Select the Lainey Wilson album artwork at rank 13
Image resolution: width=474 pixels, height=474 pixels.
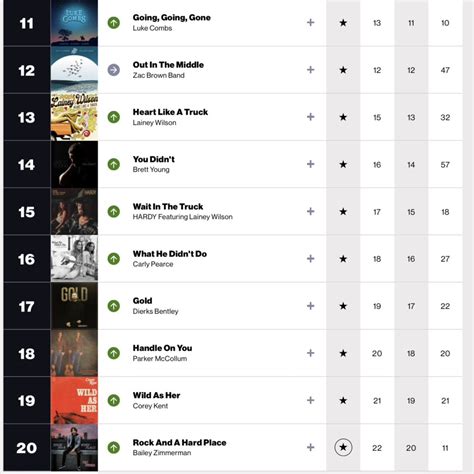74,117
